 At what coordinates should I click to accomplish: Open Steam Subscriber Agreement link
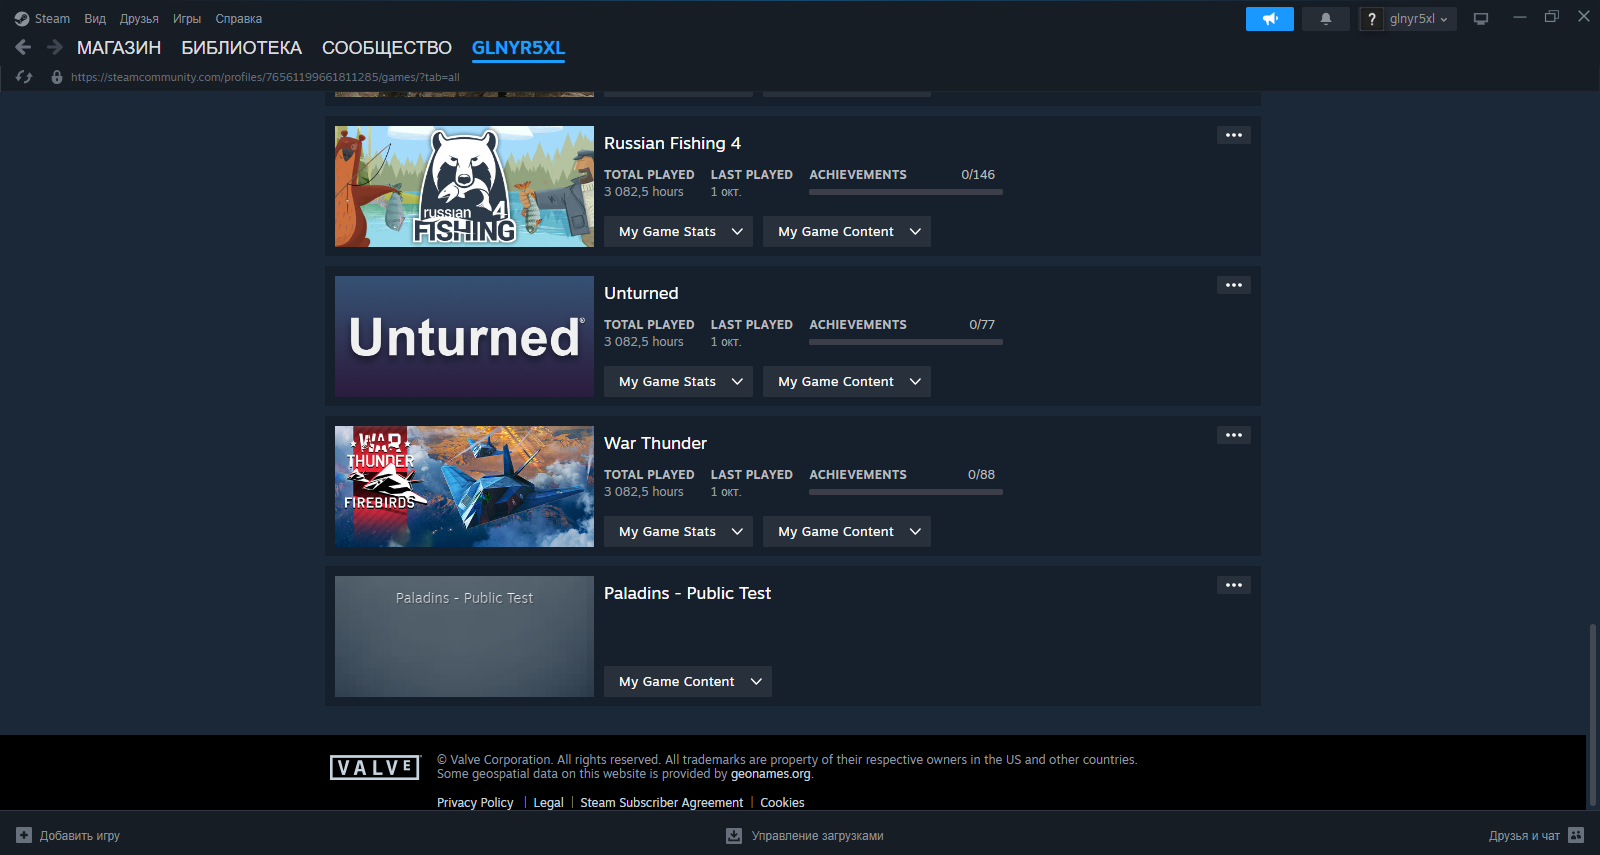662,802
